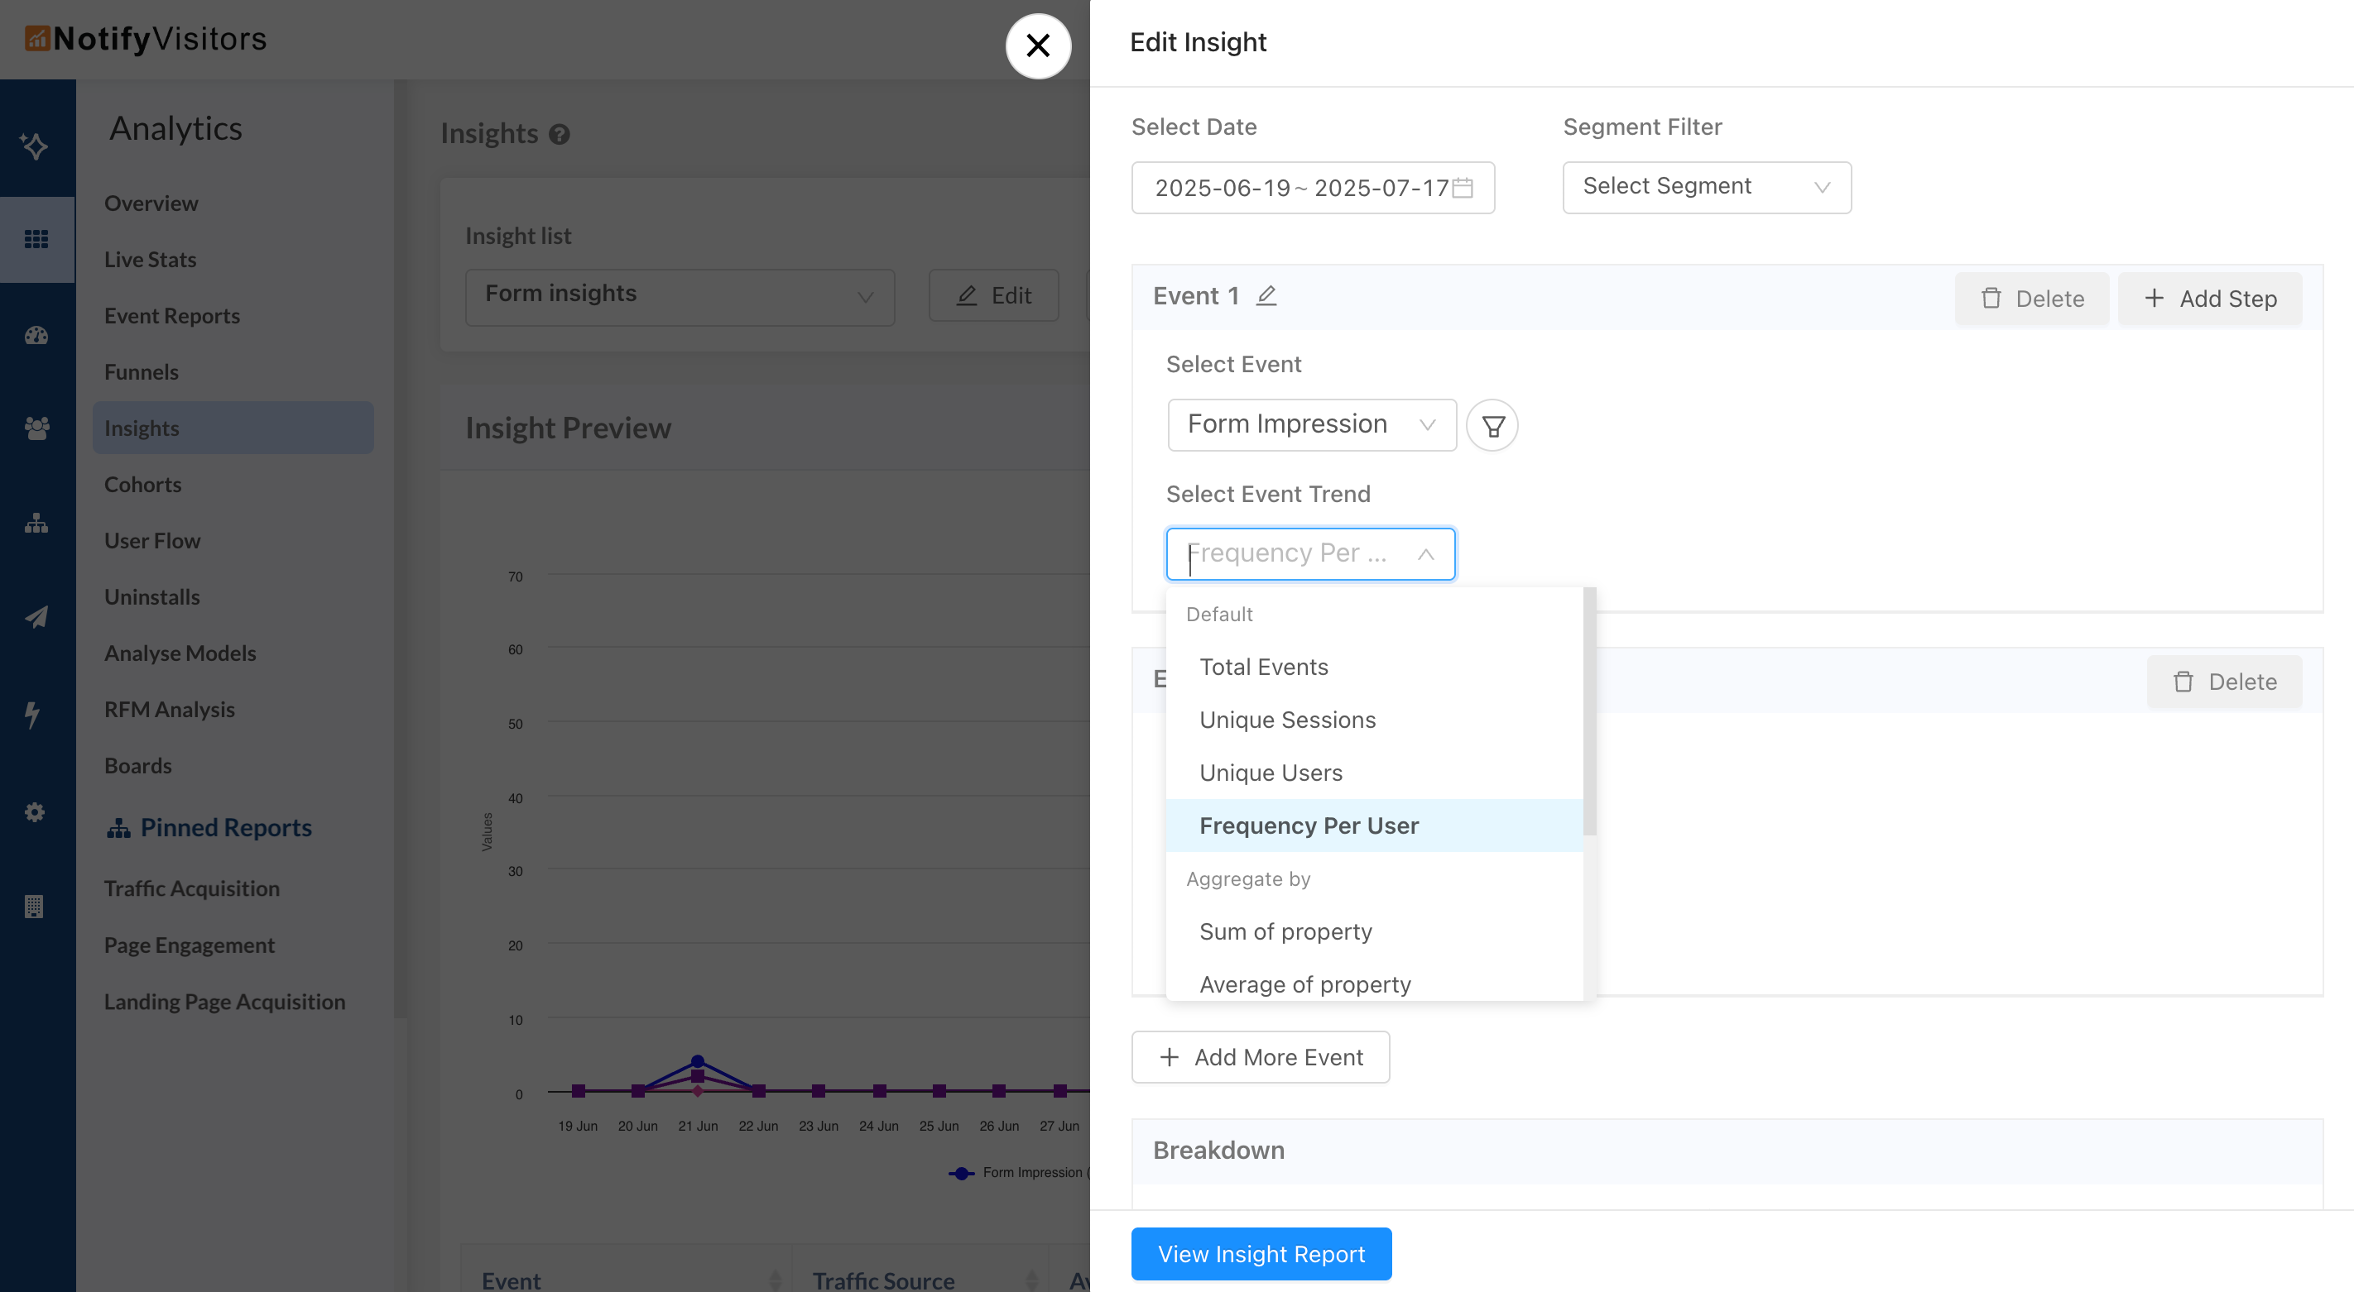The image size is (2354, 1292).
Task: Close the Edit Insight panel
Action: (1038, 46)
